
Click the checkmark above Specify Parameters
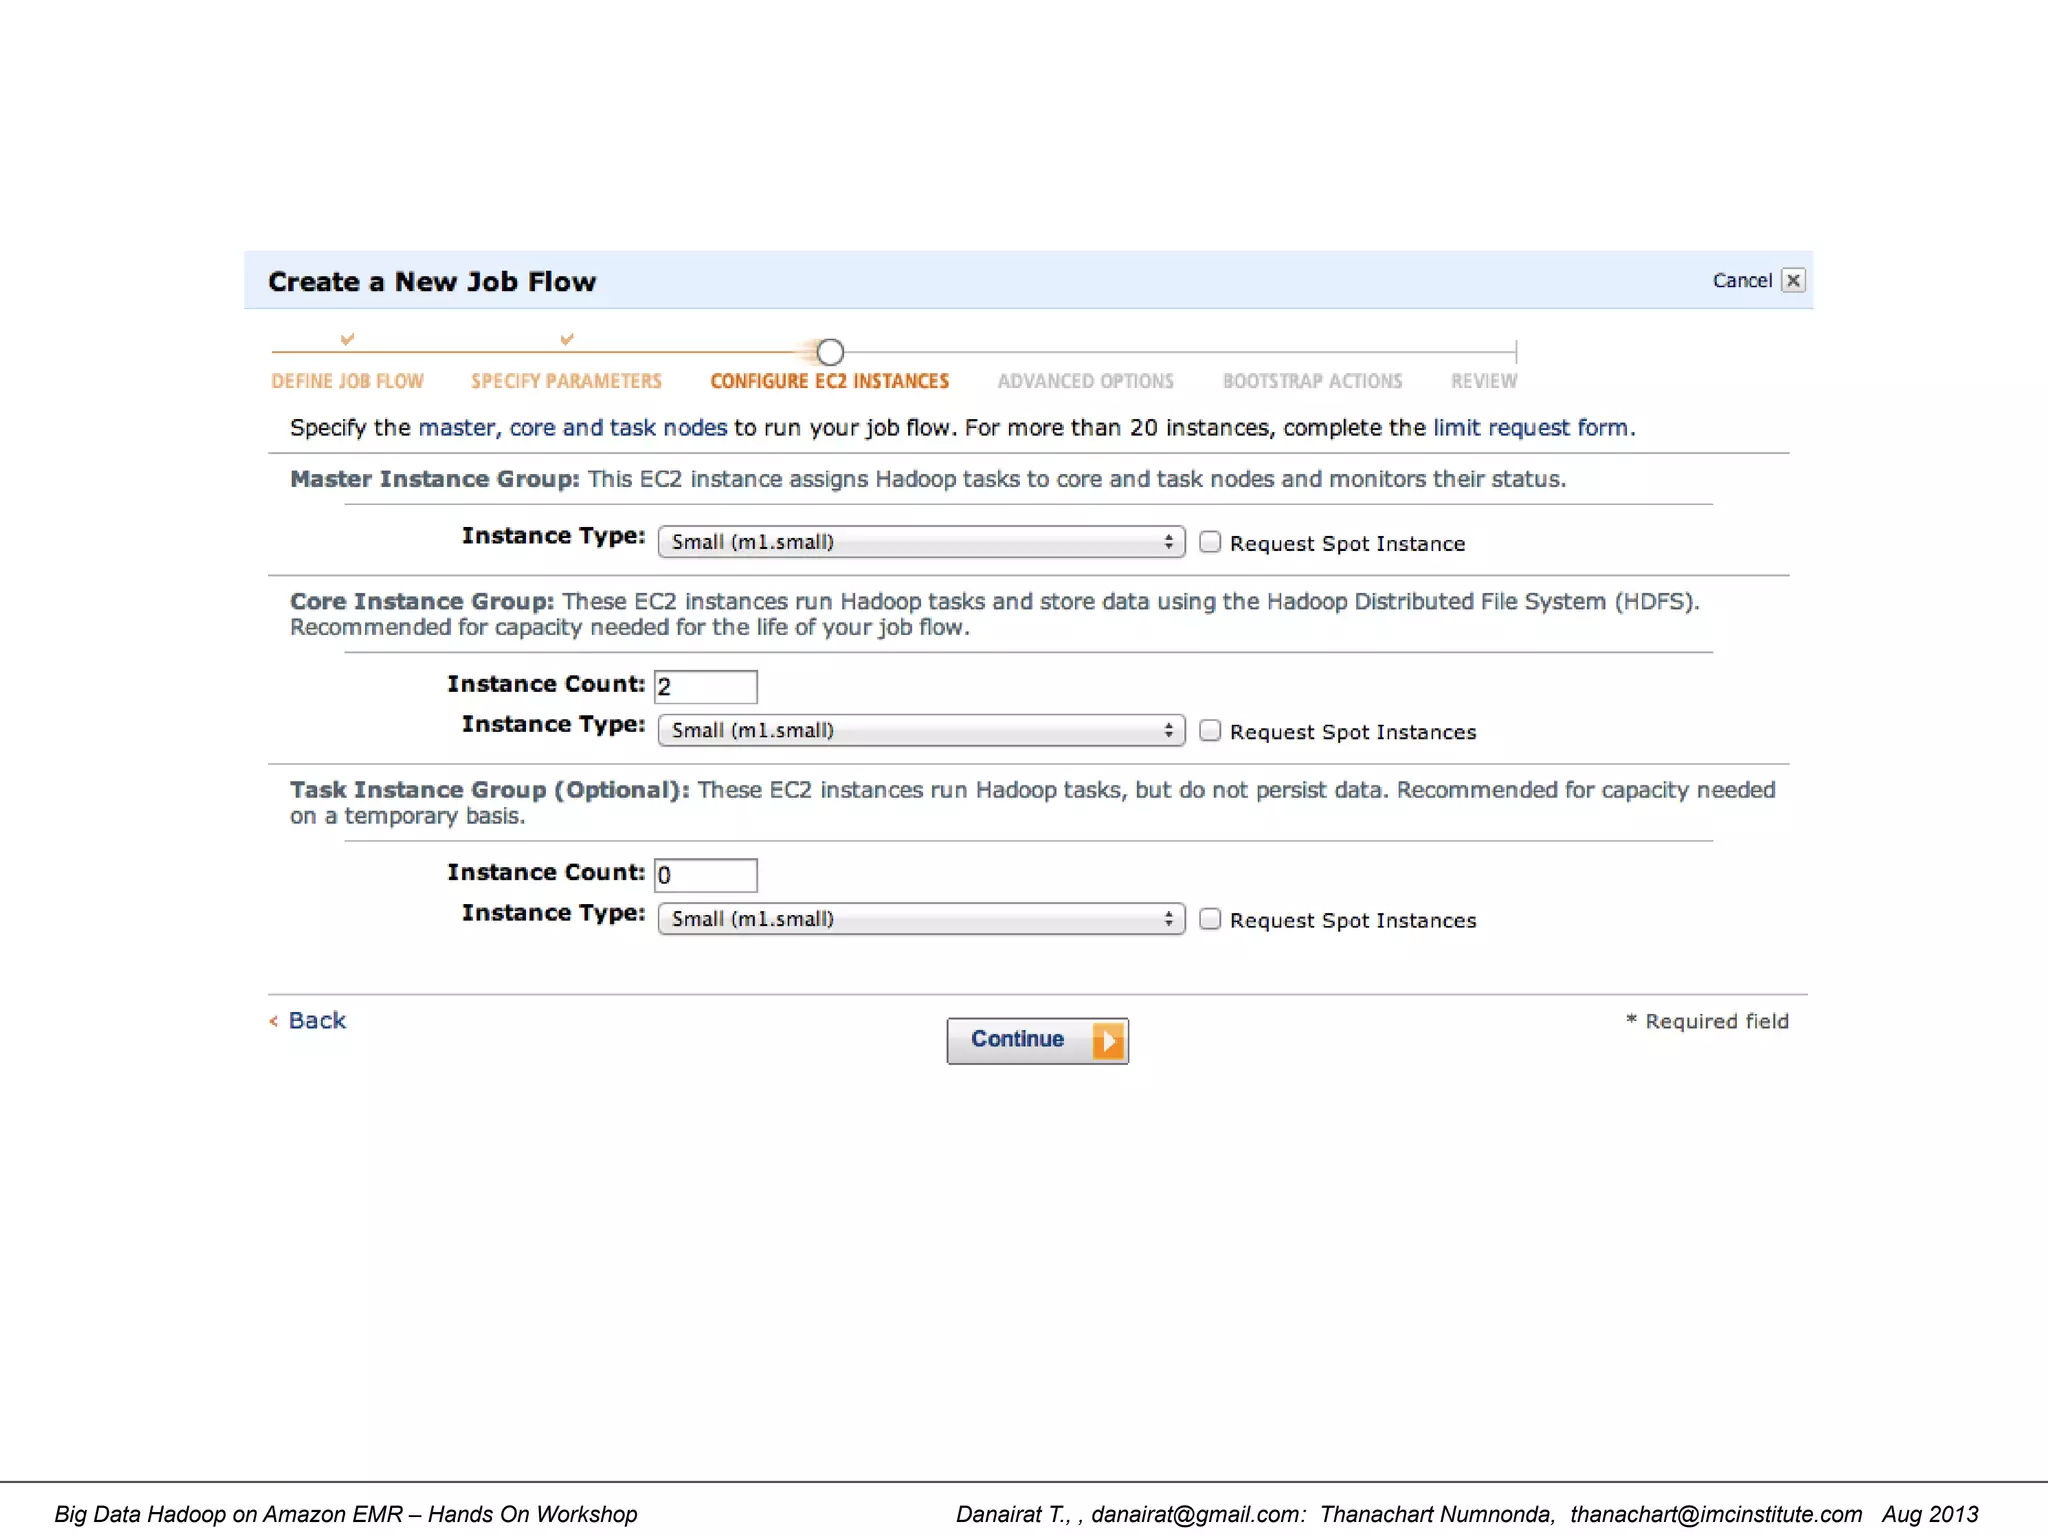[567, 339]
